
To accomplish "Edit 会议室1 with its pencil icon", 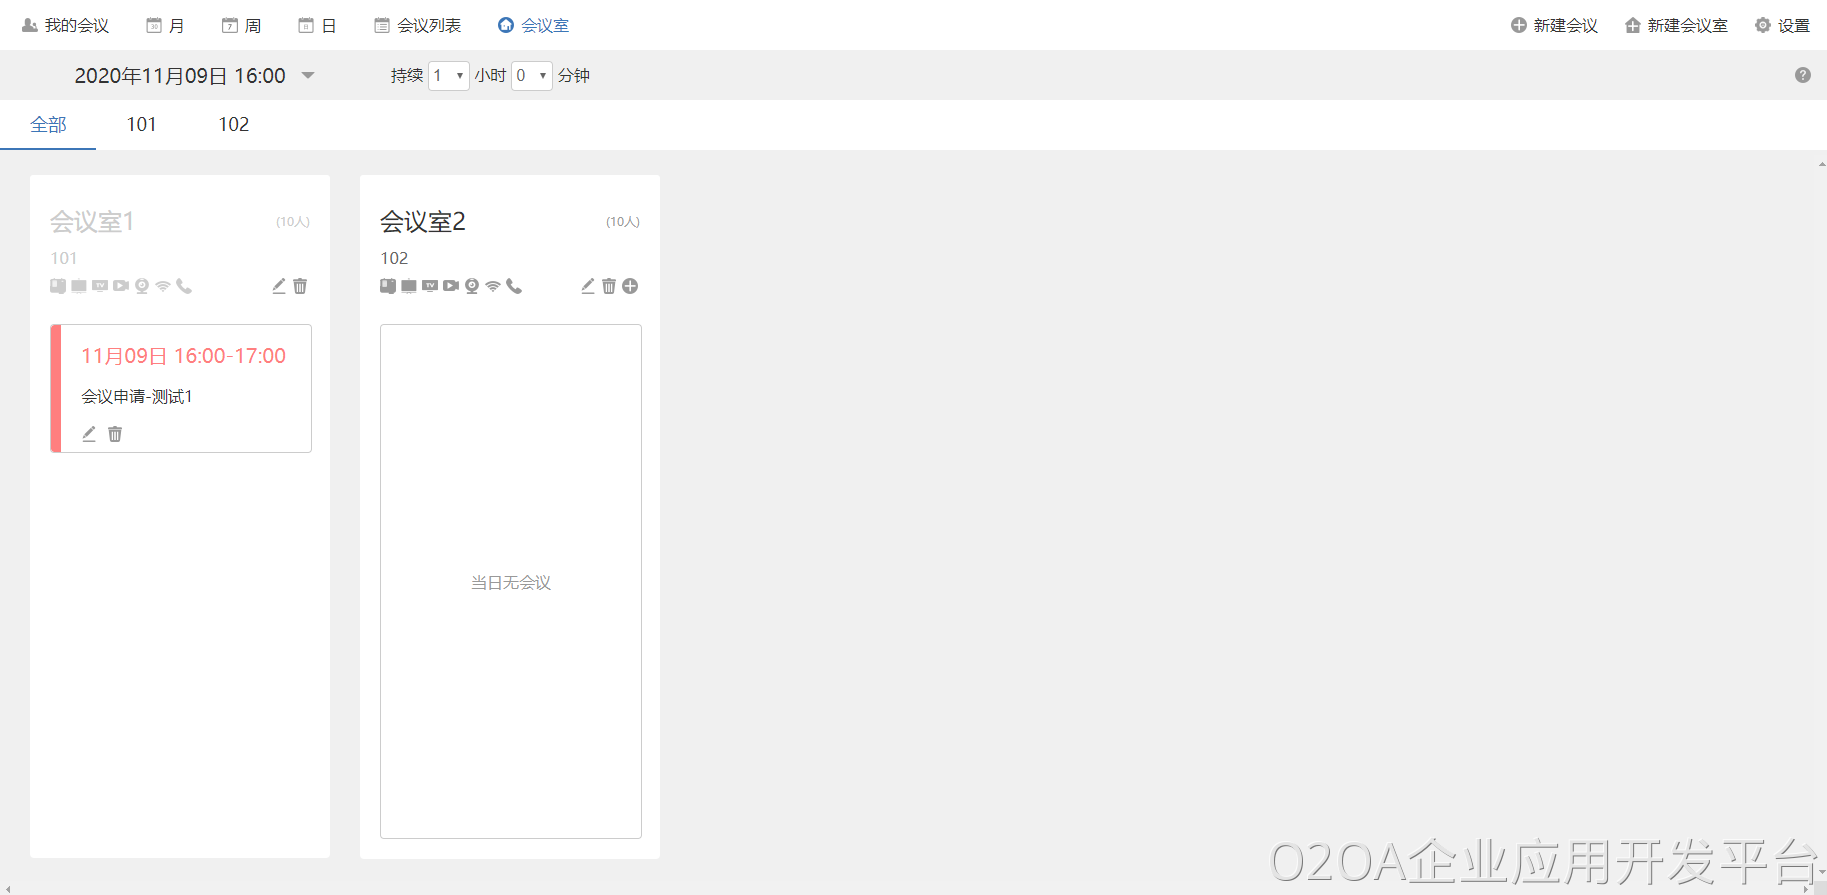I will tap(279, 286).
